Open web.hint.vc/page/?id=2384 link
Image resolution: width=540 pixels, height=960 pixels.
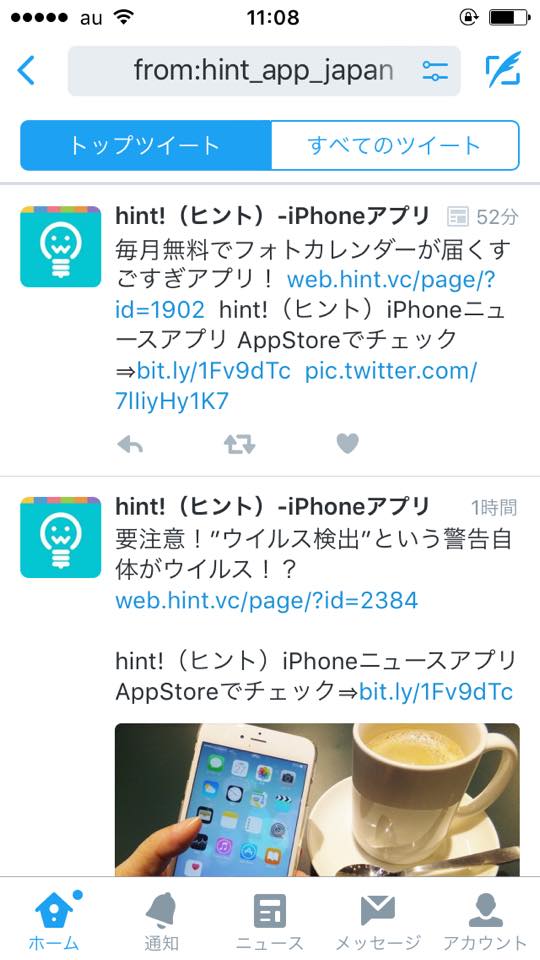click(266, 601)
